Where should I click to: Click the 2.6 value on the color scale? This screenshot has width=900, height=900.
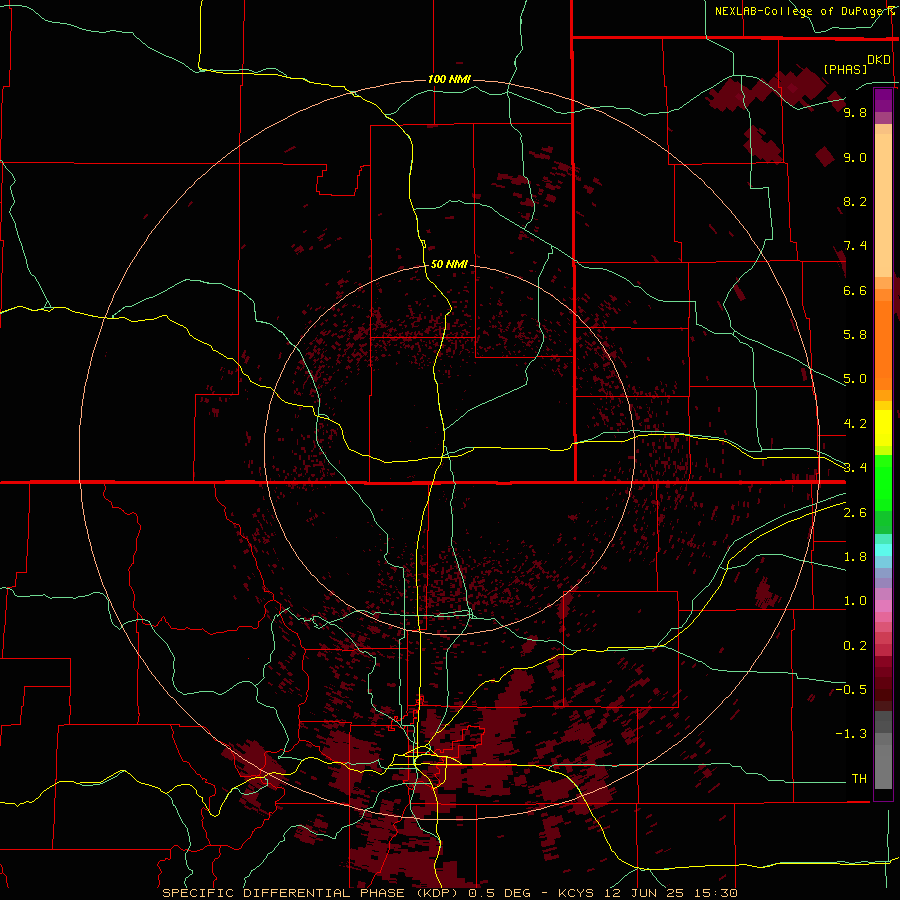pyautogui.click(x=855, y=513)
